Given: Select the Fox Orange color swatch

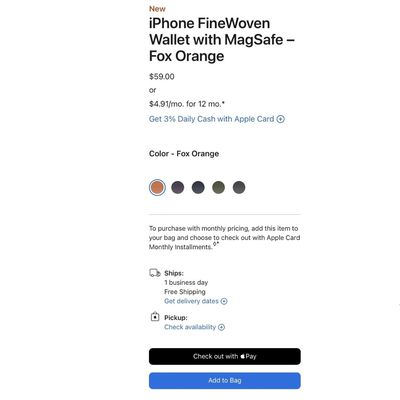Looking at the screenshot, I should pyautogui.click(x=157, y=187).
